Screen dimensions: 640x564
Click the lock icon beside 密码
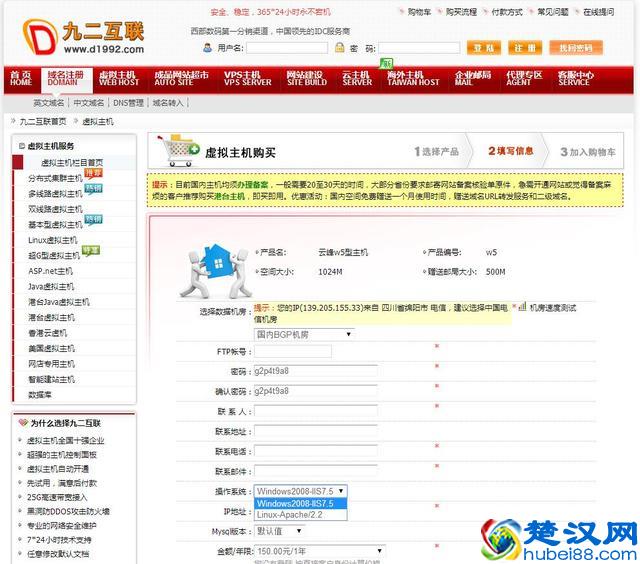pos(339,48)
